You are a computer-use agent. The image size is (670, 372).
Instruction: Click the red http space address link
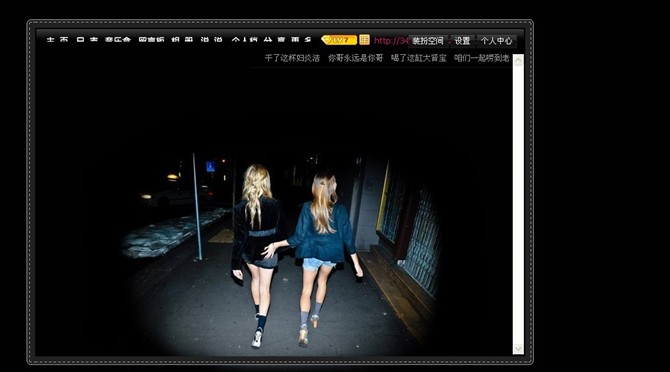tap(391, 41)
